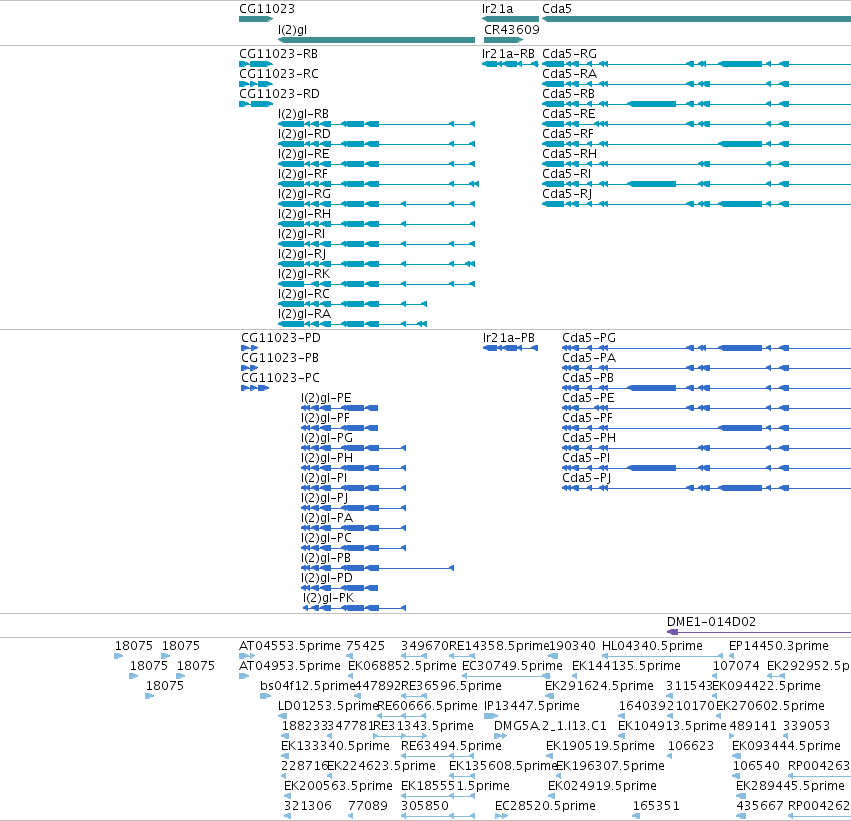The height and width of the screenshot is (821, 851).
Task: Select transcript l(2)gl-RI
Action: pos(376,244)
